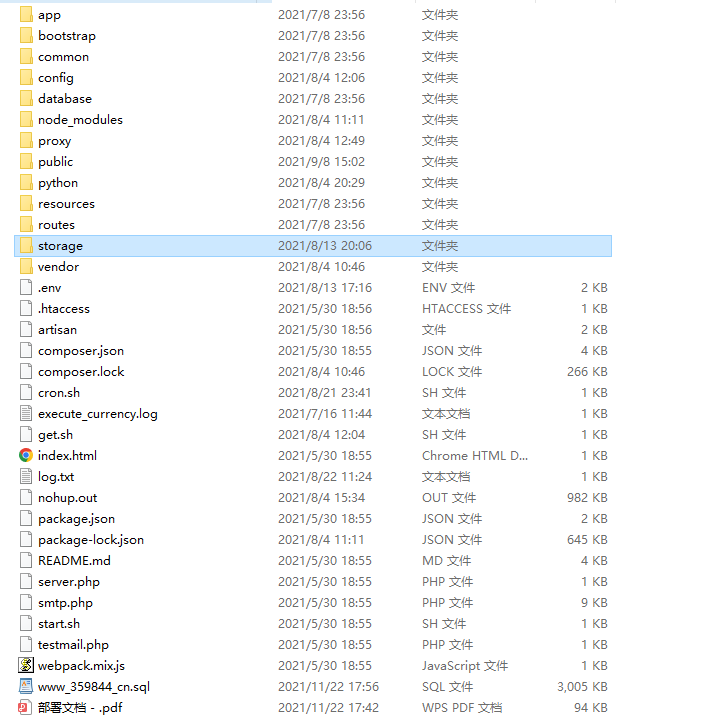Click the bootstrap folder icon
Image resolution: width=705 pixels, height=723 pixels.
point(26,36)
